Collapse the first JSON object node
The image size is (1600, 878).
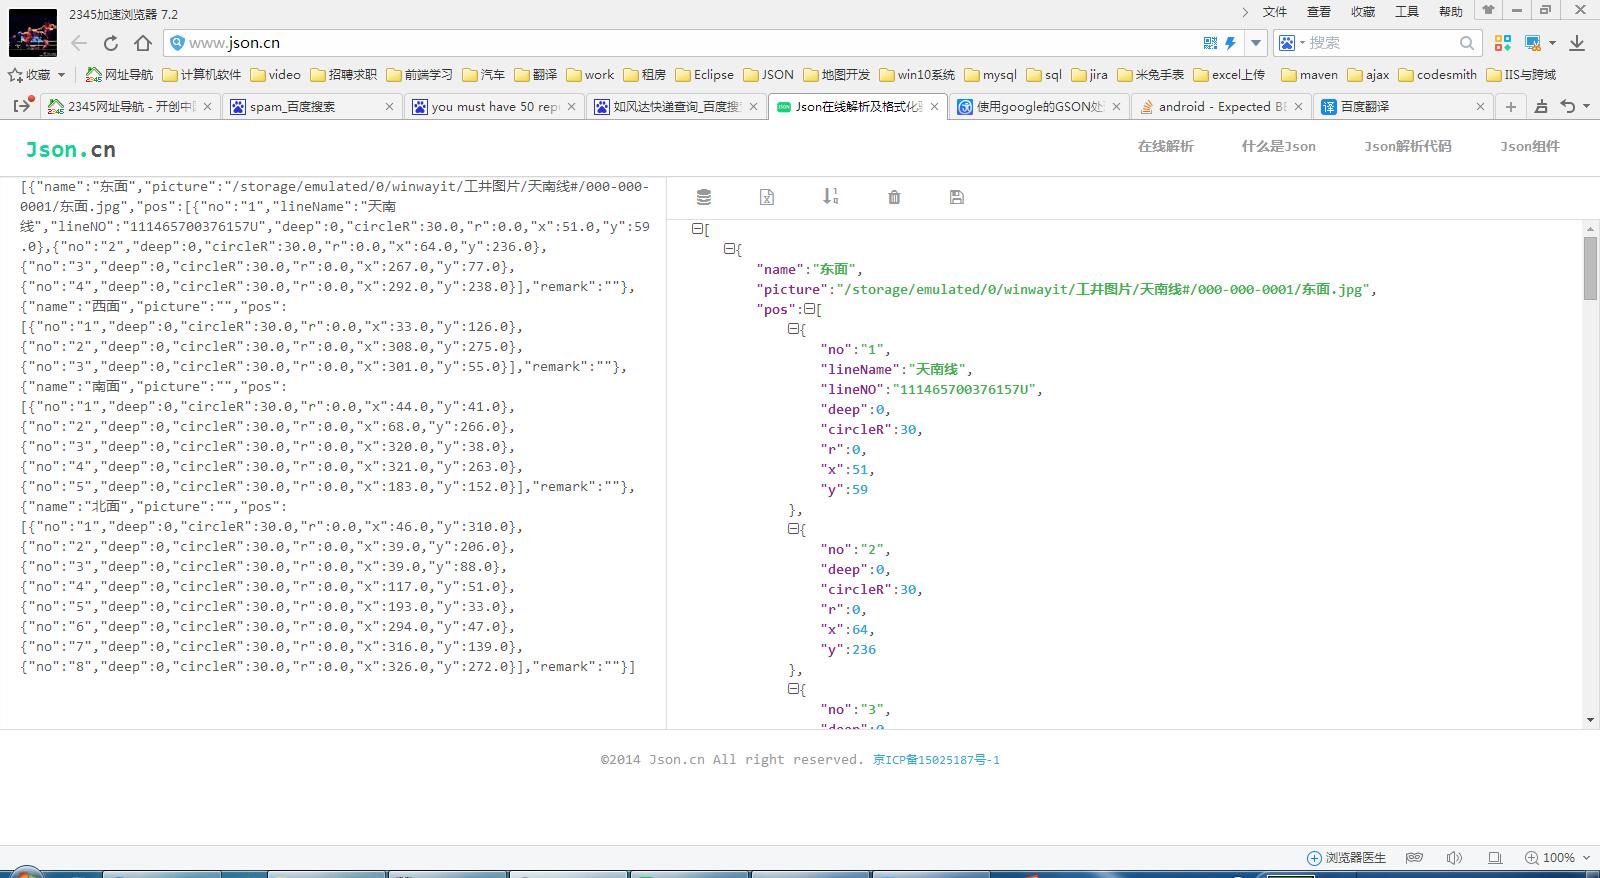click(729, 249)
